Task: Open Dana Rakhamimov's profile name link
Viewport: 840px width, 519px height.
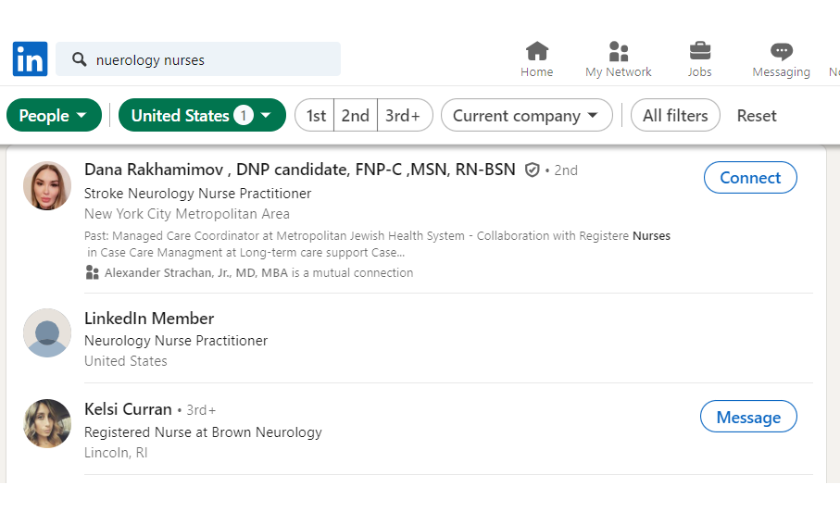Action: coord(299,170)
